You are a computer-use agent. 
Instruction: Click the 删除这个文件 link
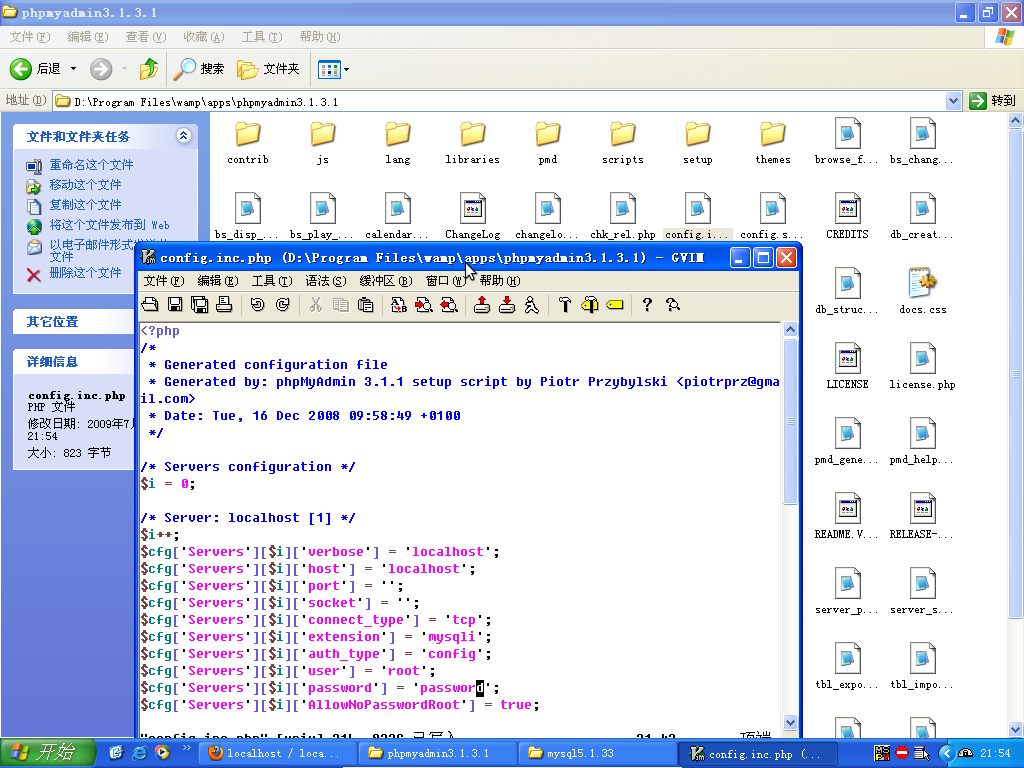click(x=86, y=273)
